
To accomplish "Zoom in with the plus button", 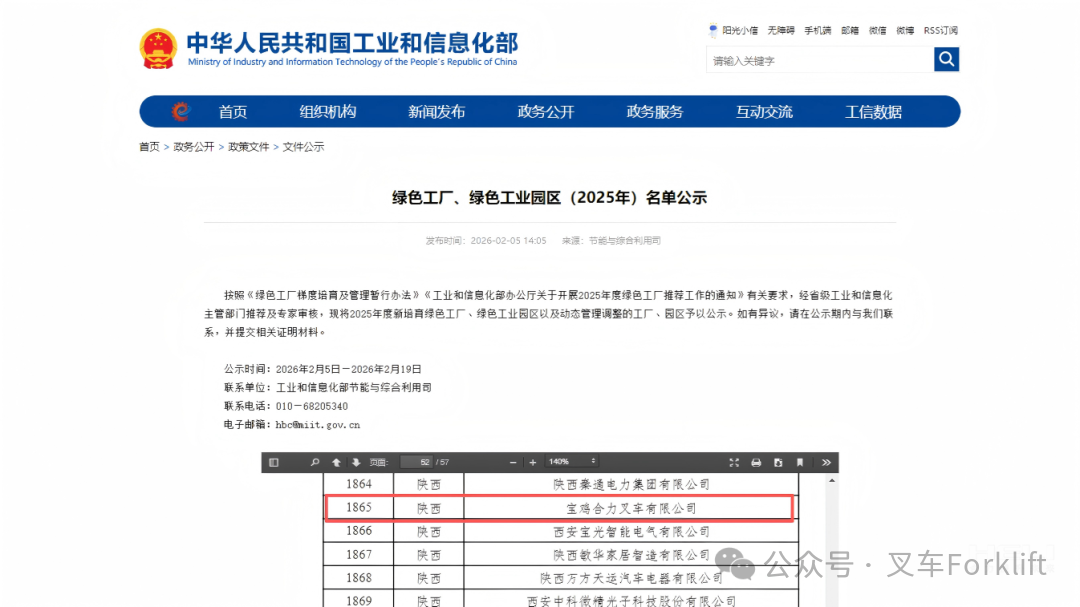I will click(533, 462).
